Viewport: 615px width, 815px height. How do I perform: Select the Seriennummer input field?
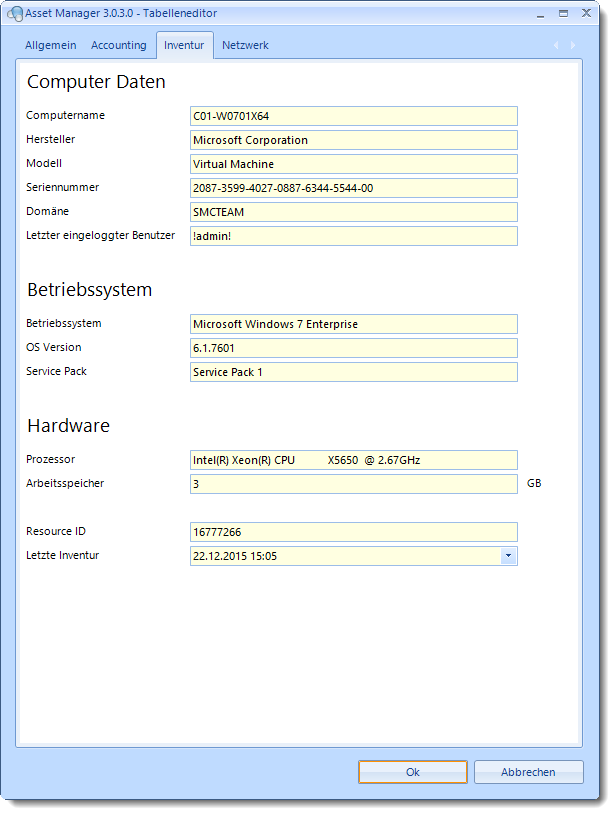[354, 188]
